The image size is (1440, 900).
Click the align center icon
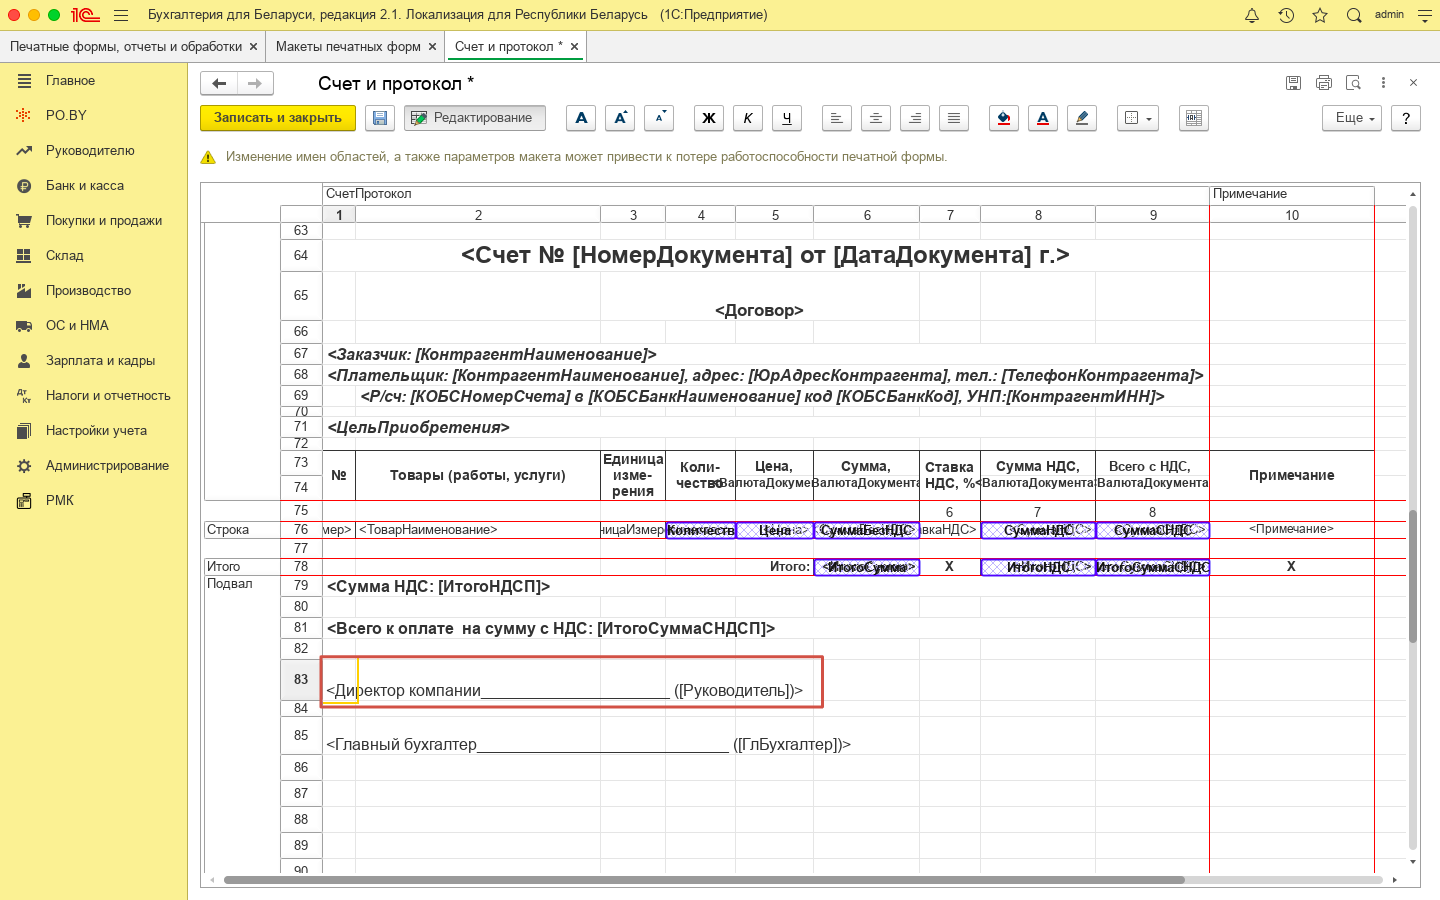[876, 118]
